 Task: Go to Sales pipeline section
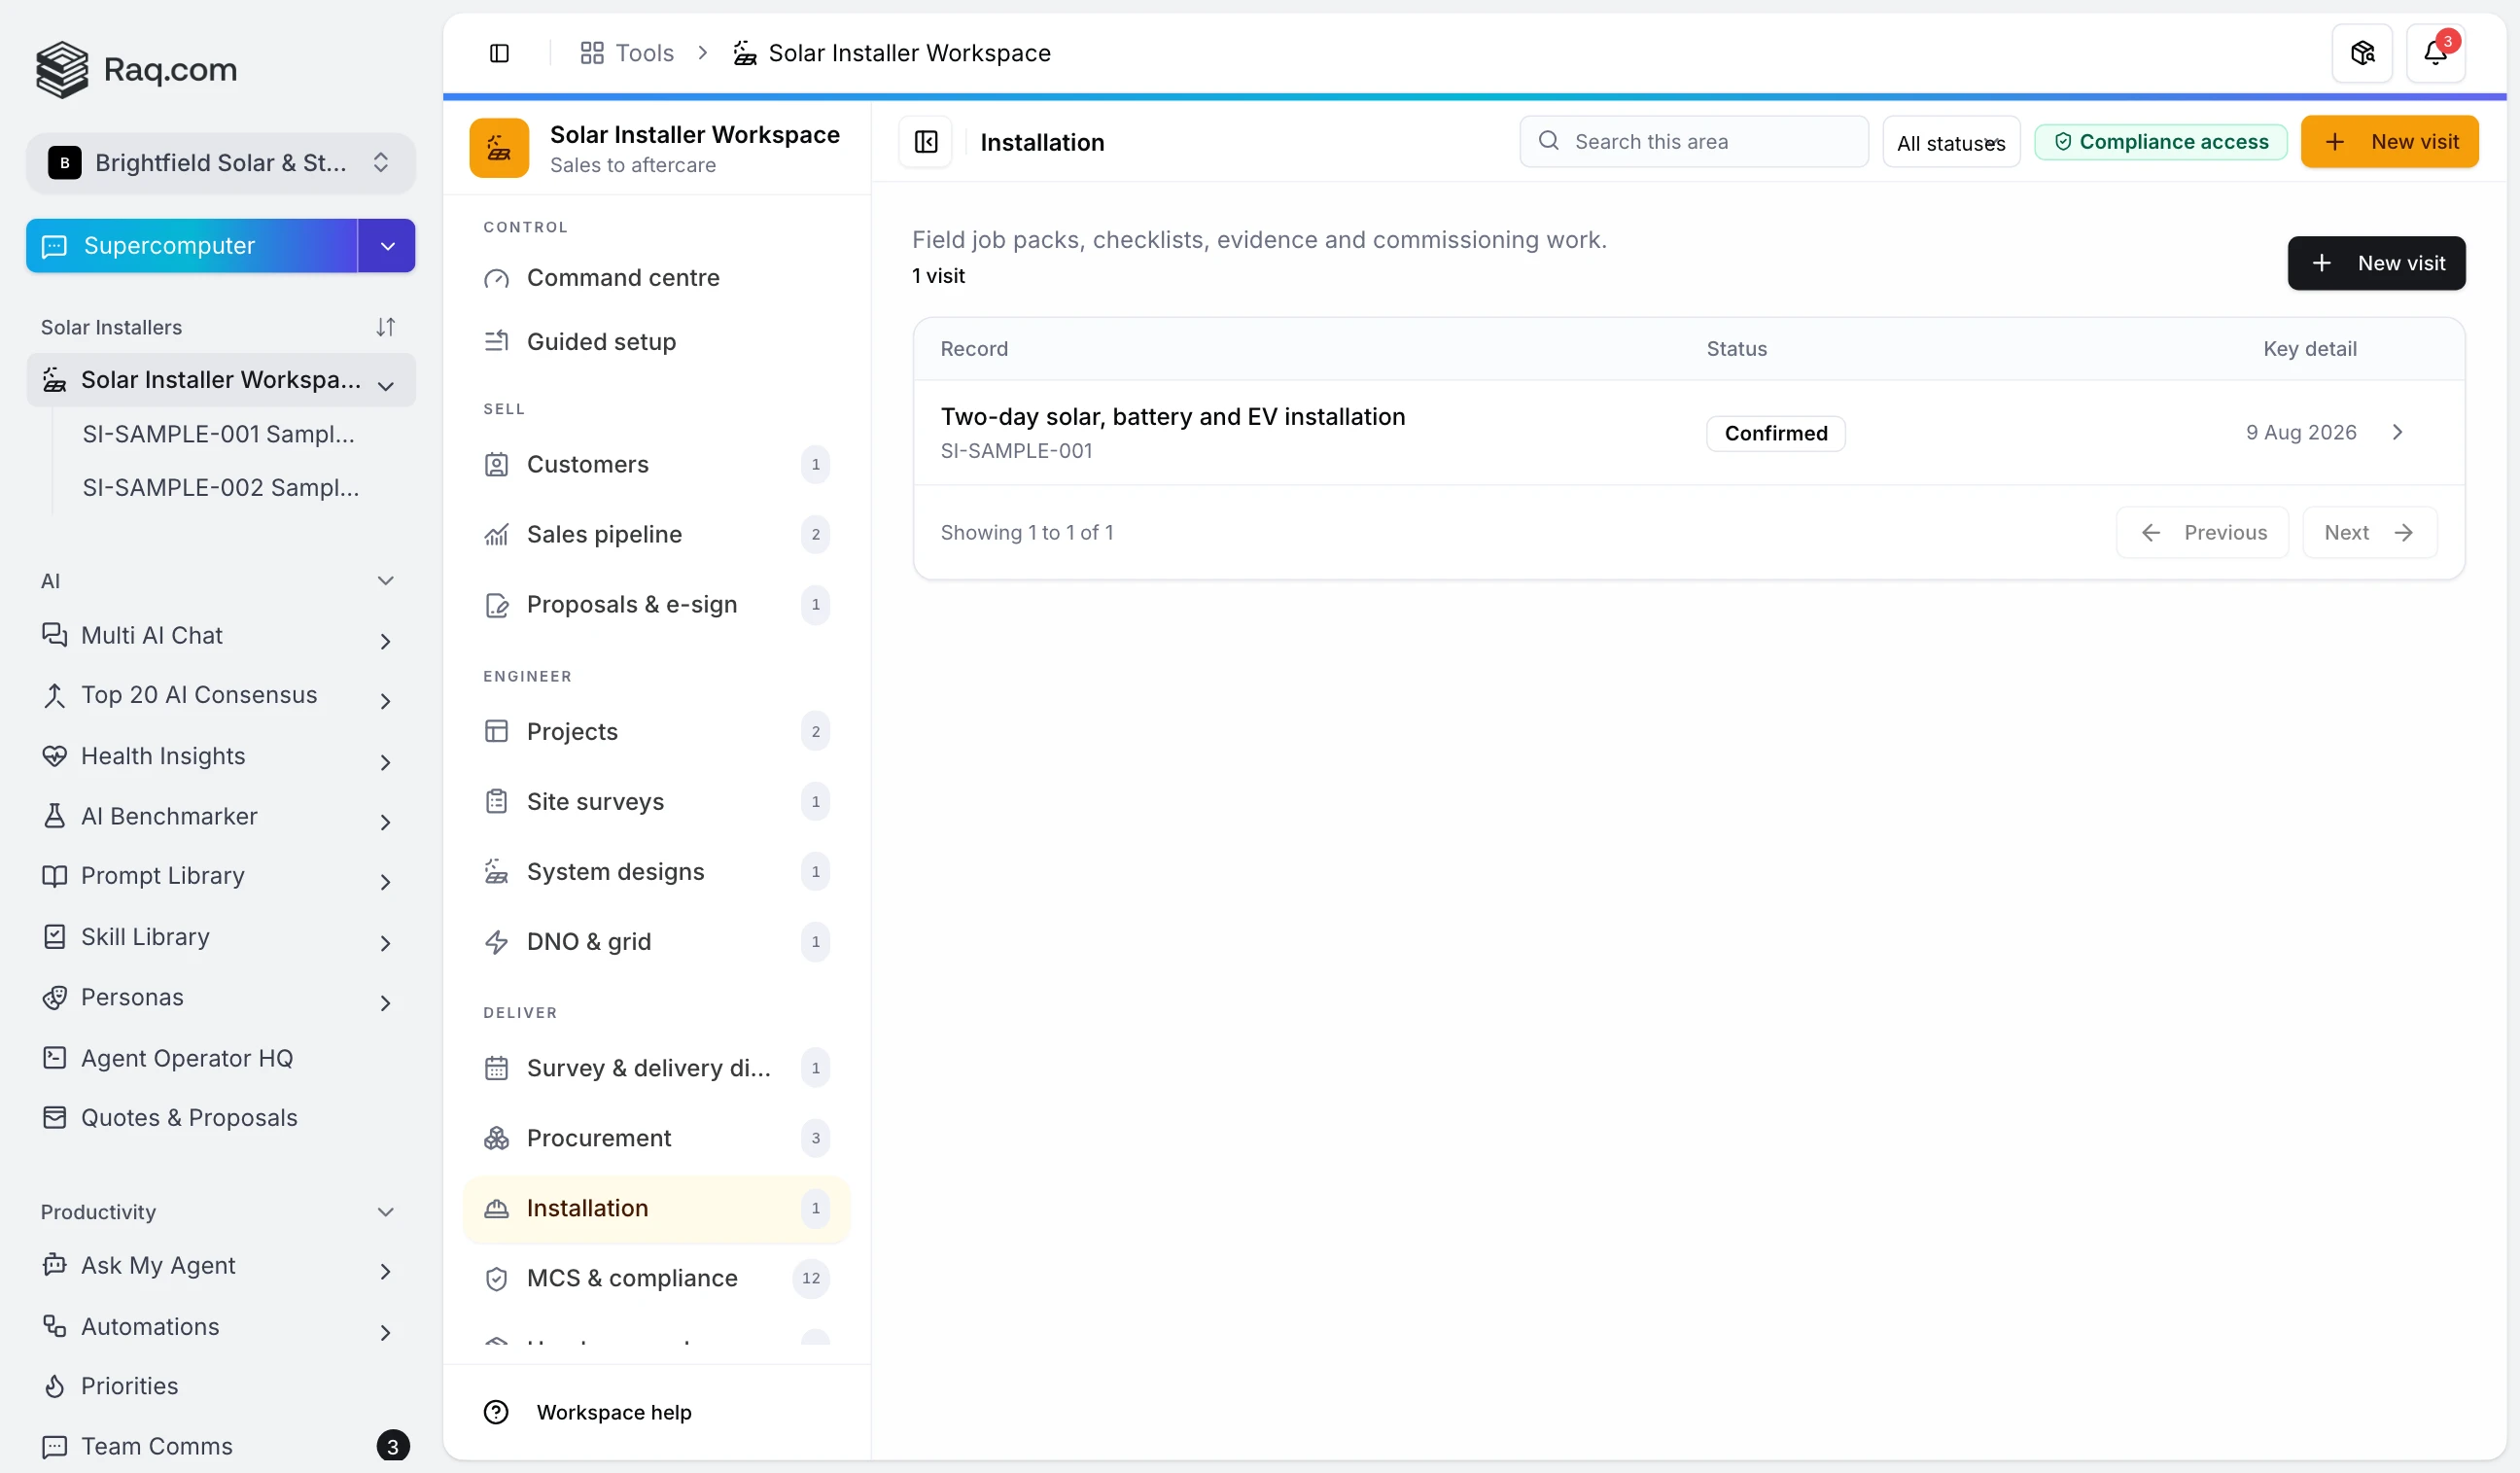656,535
